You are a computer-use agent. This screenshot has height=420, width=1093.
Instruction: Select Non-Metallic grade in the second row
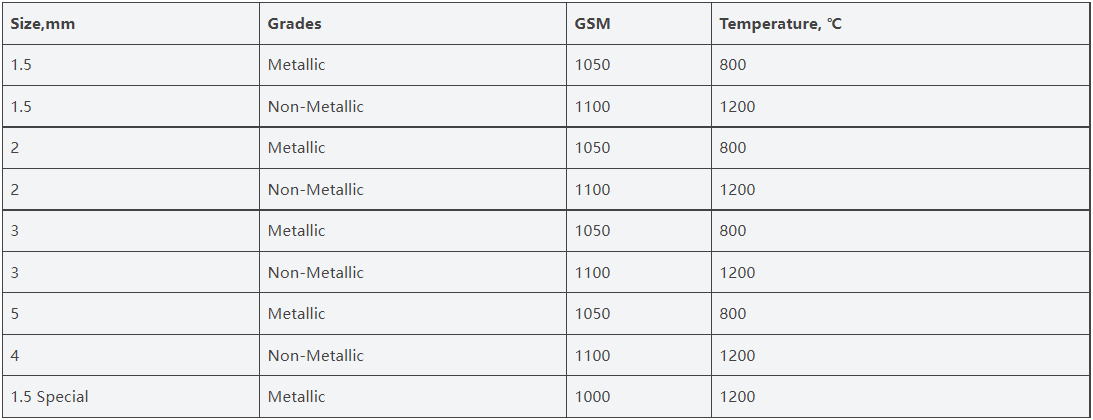413,107
